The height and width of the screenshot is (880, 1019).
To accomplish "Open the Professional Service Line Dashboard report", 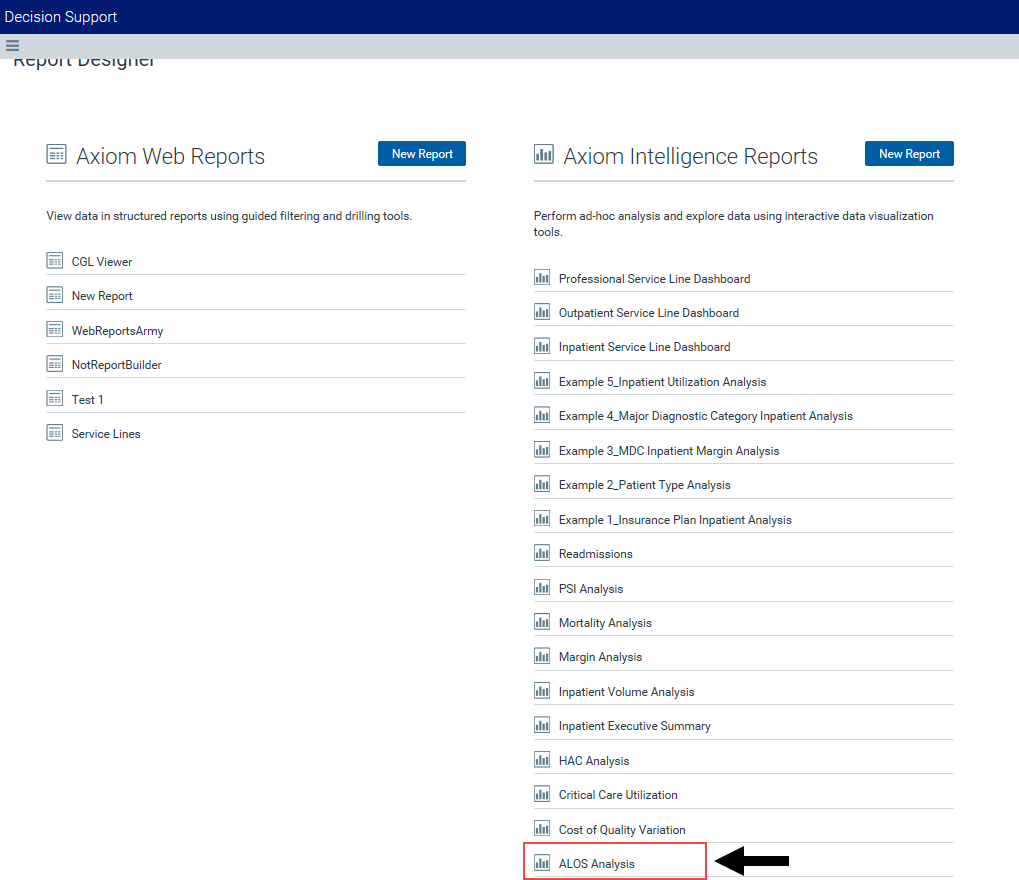I will [x=654, y=279].
